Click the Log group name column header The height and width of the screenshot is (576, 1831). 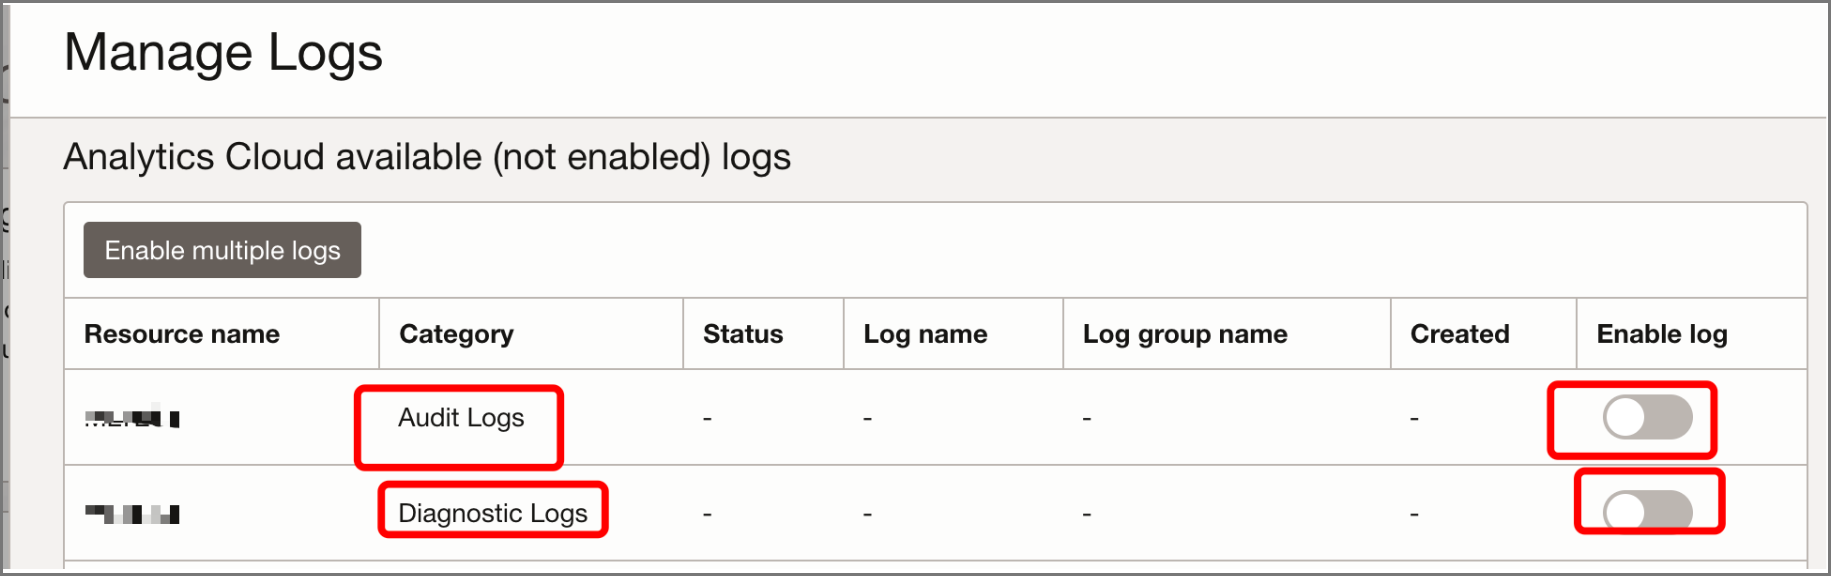point(1184,334)
